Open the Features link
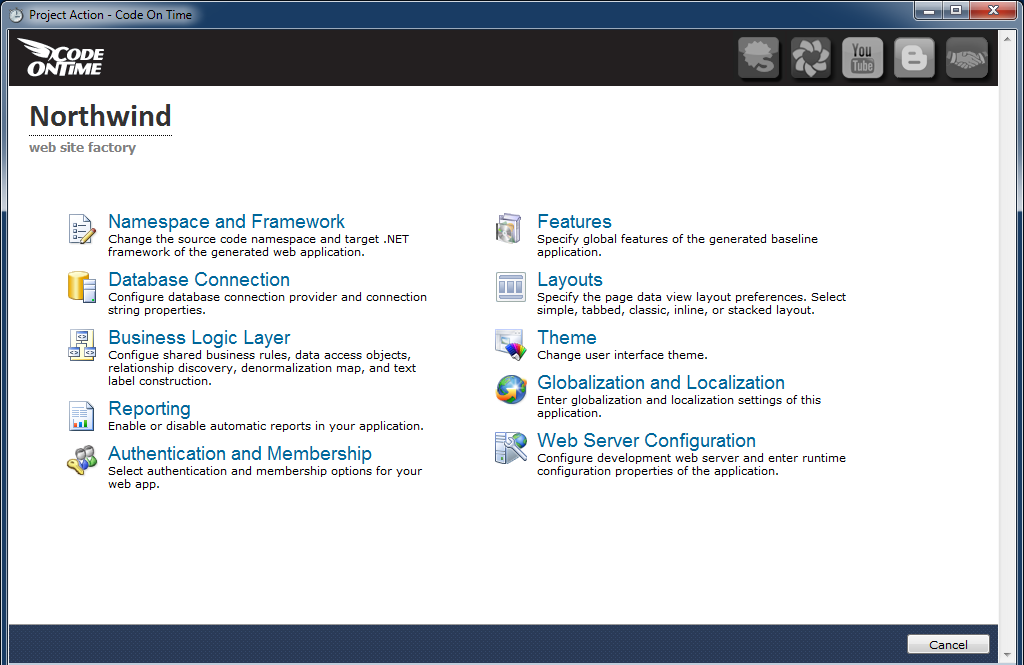The image size is (1024, 665). click(574, 221)
